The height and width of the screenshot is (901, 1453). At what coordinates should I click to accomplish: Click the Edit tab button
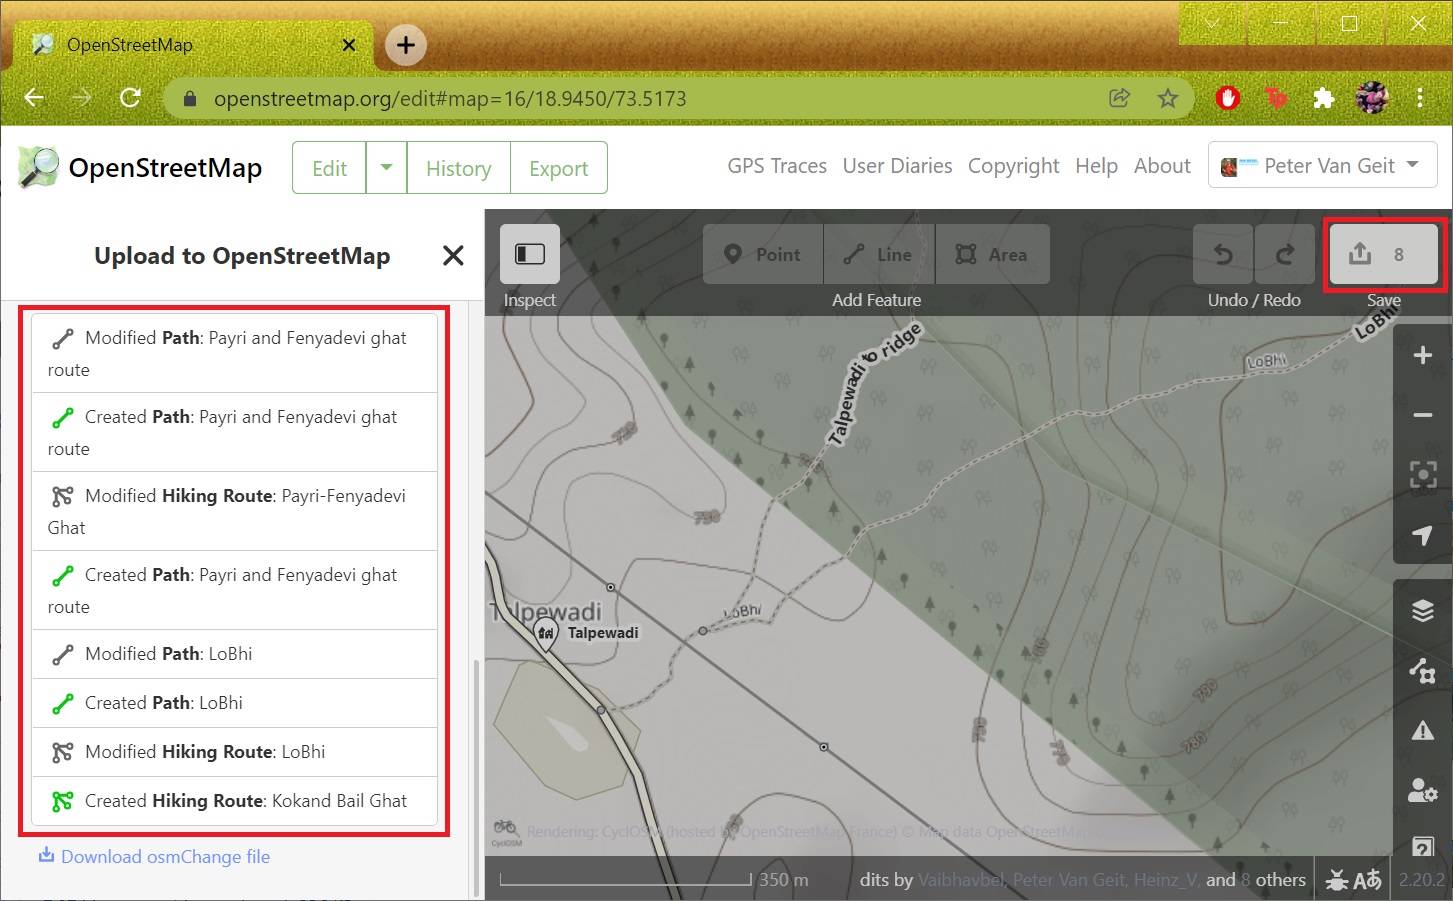tap(329, 168)
